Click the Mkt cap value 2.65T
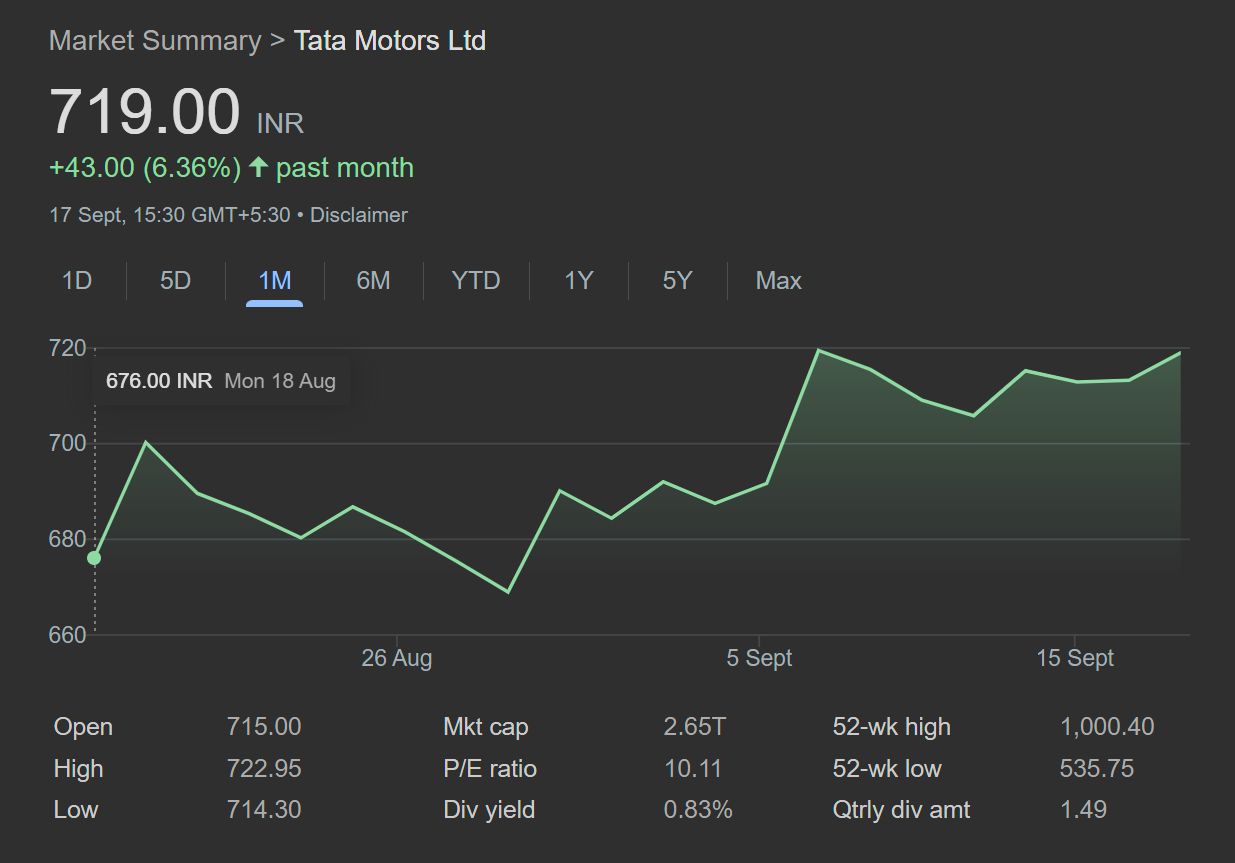 click(694, 727)
